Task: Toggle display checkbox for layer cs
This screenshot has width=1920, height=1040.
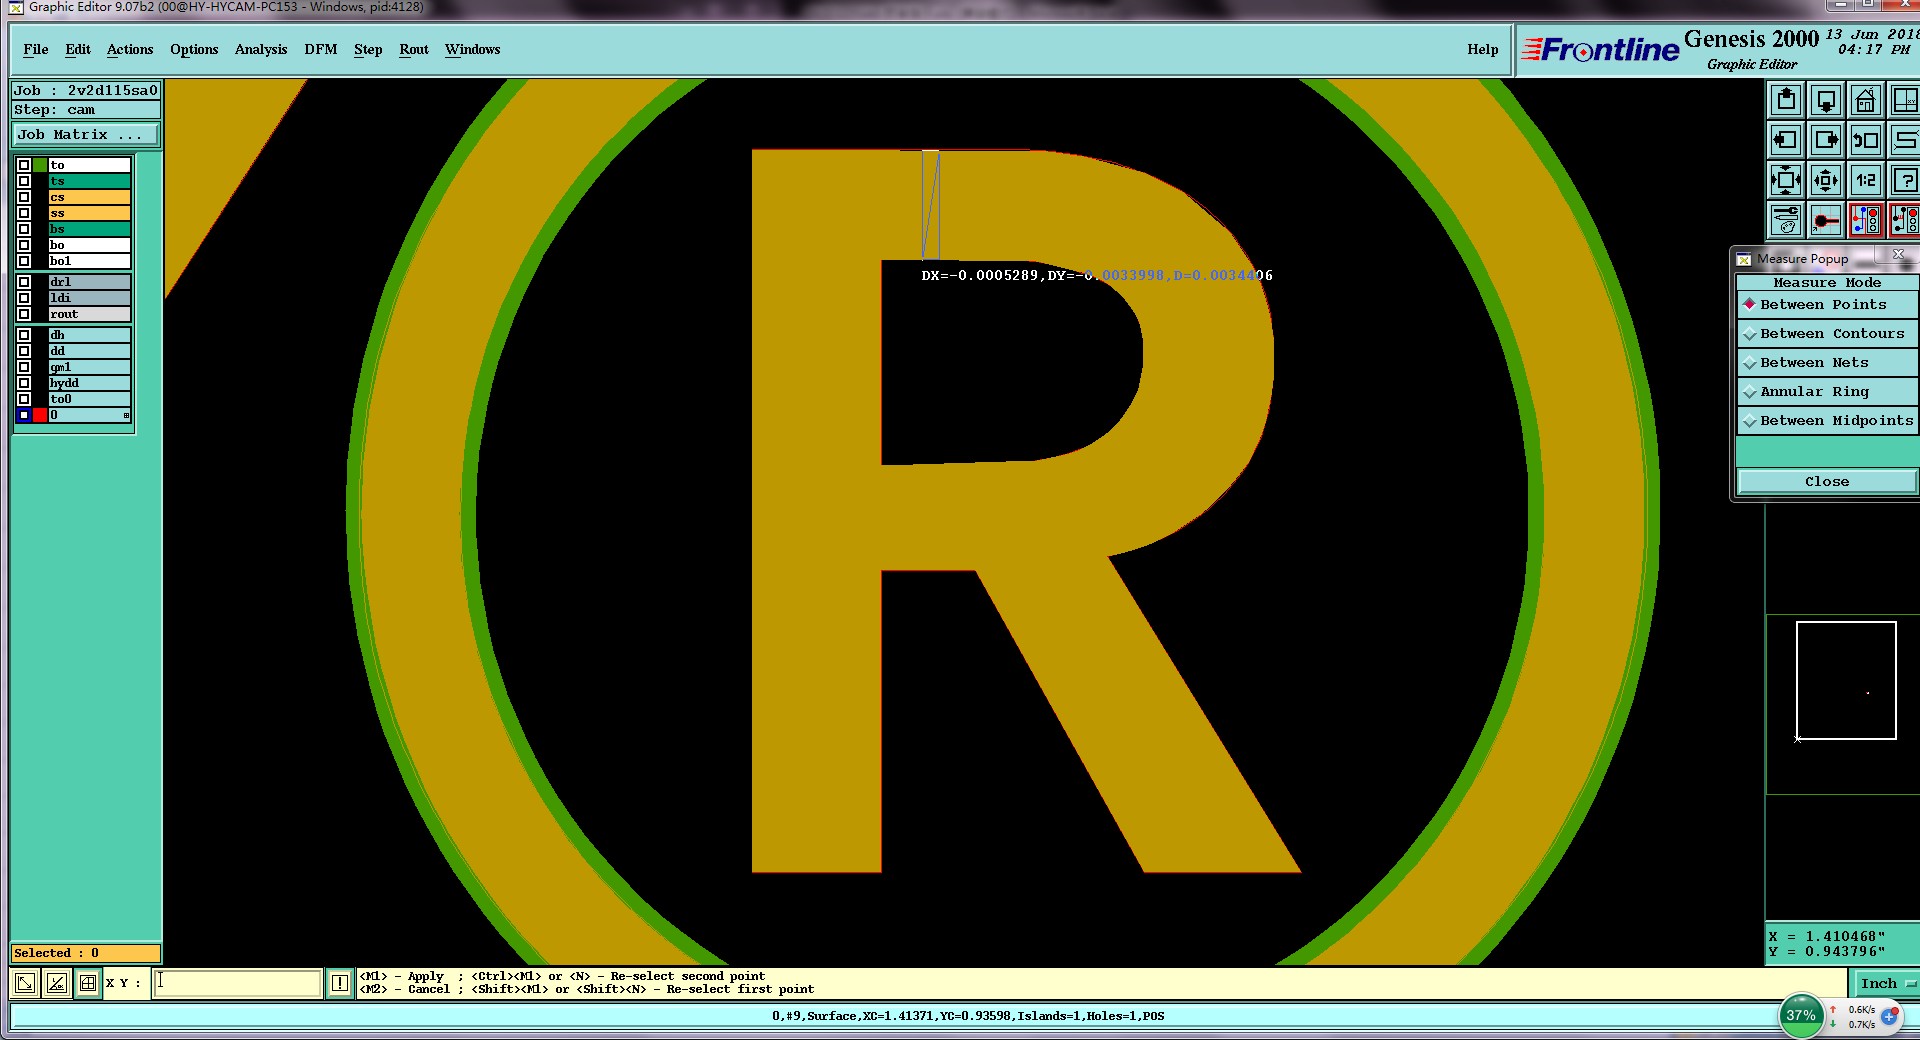Action: (24, 197)
